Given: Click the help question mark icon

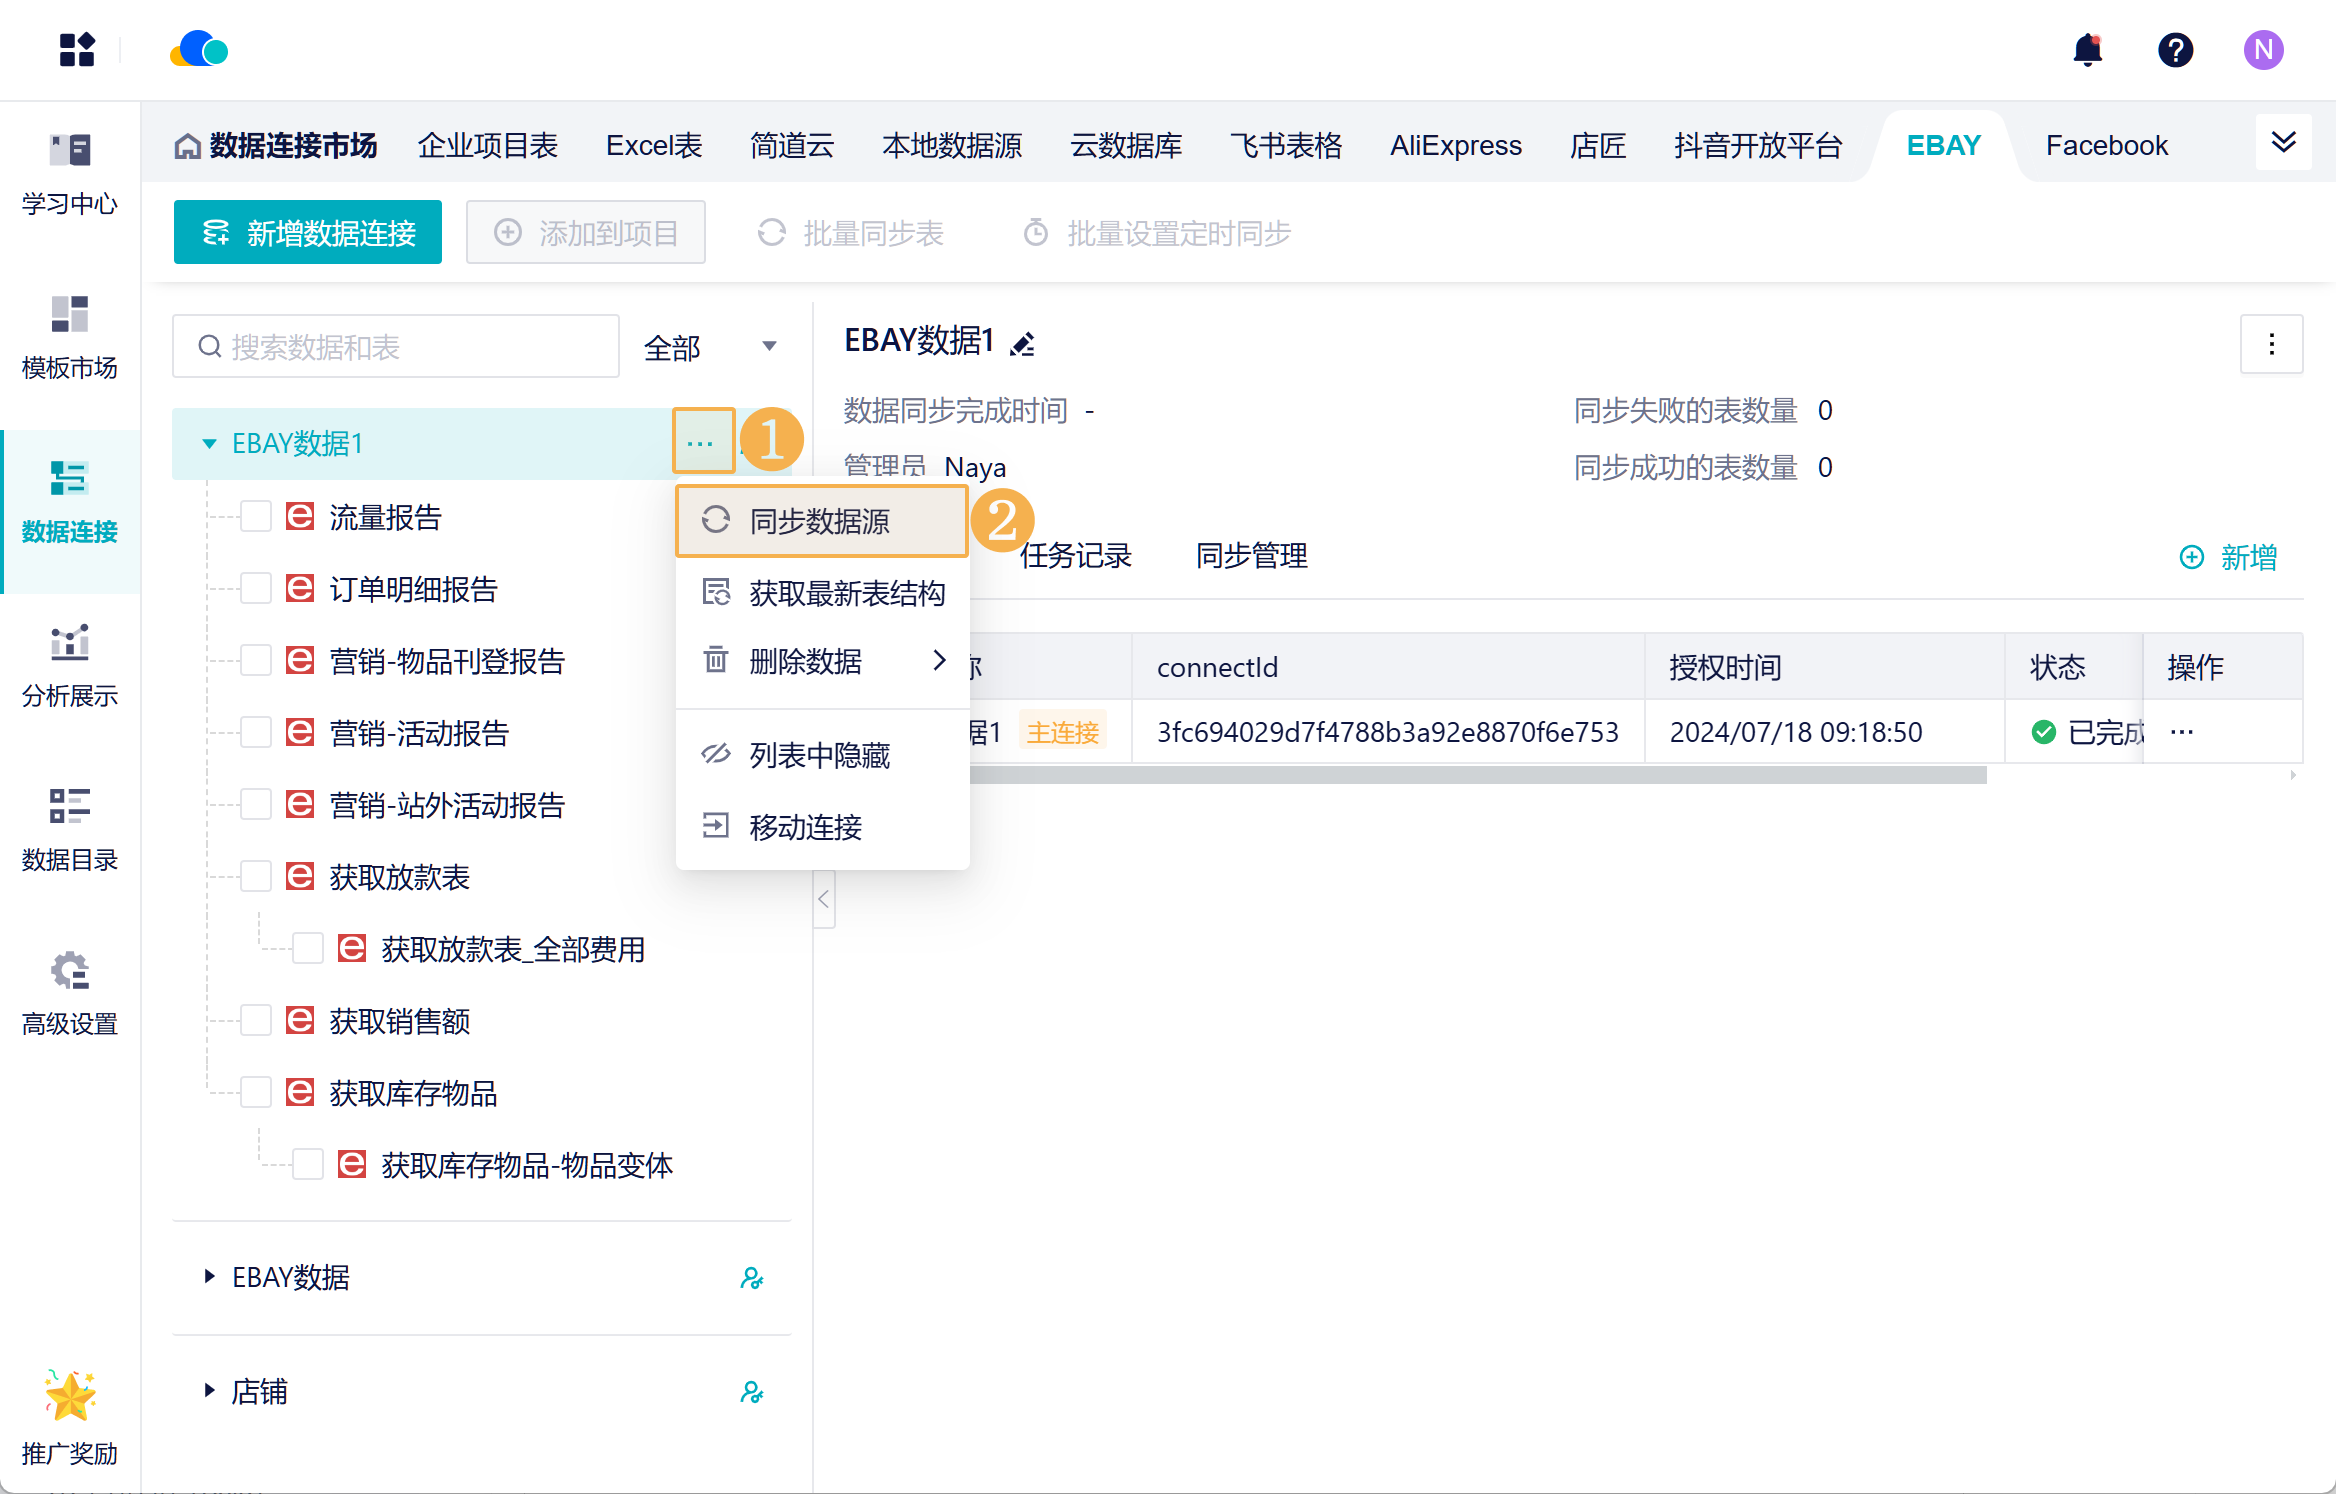Looking at the screenshot, I should pos(2175,50).
